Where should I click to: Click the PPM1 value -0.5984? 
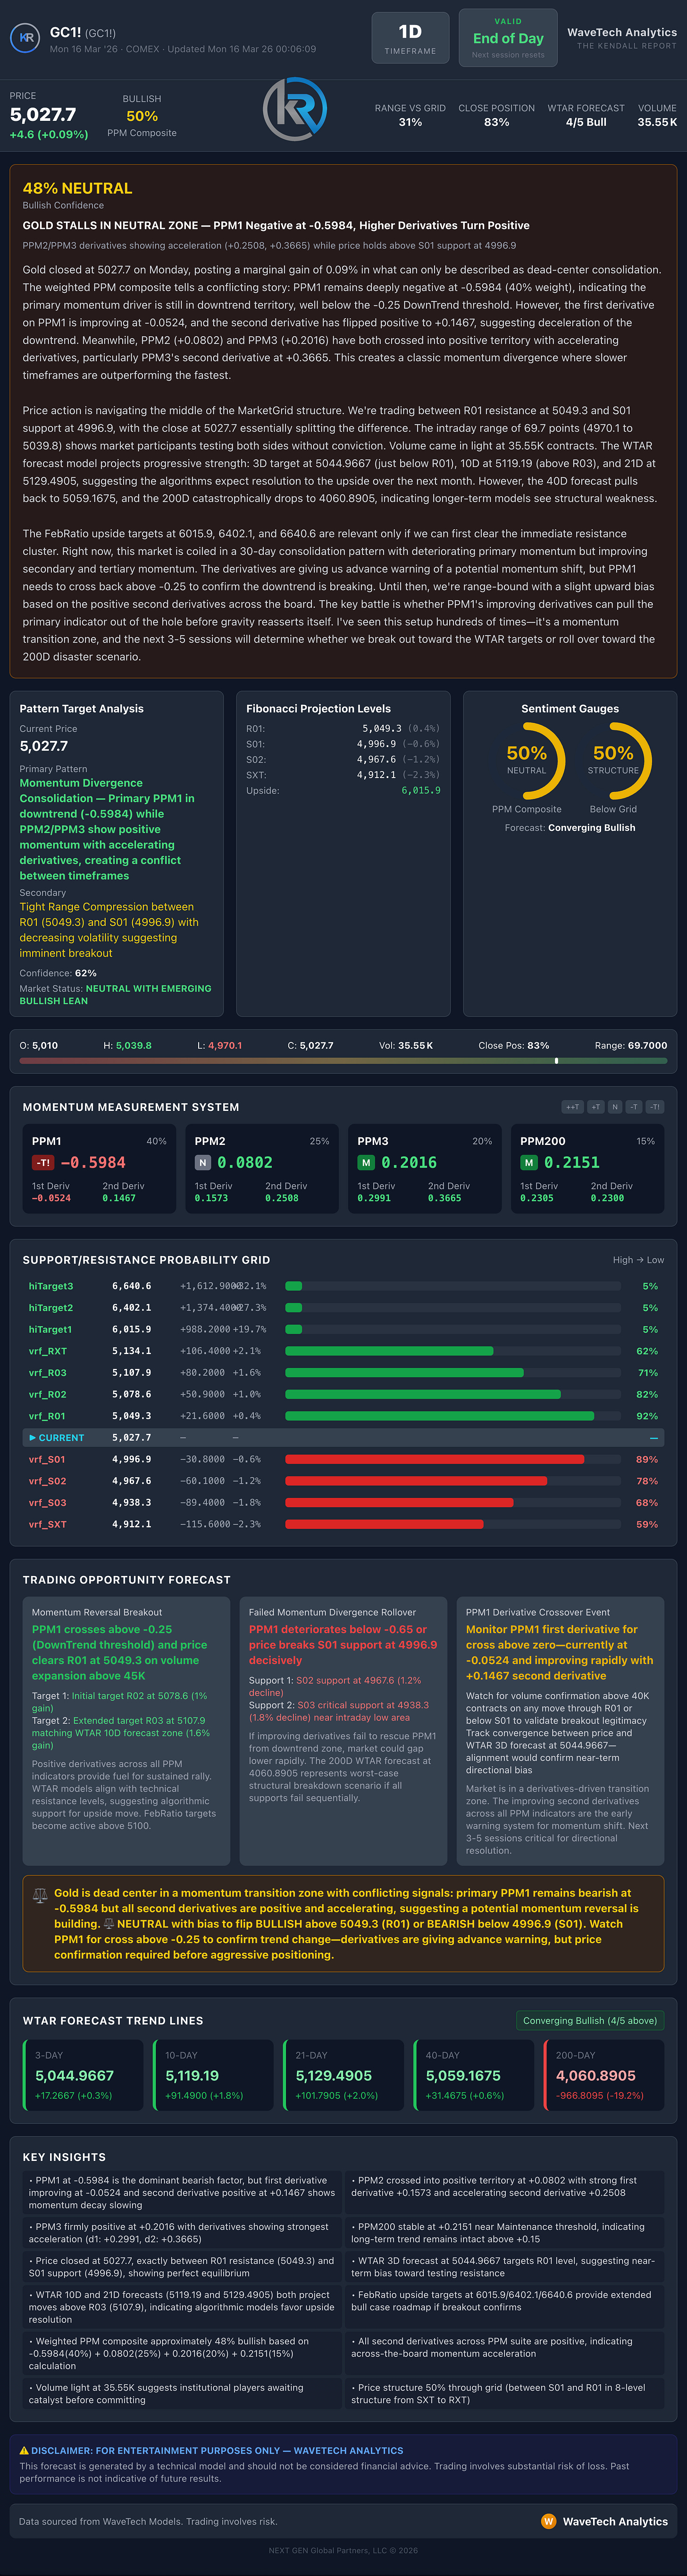[x=93, y=1163]
